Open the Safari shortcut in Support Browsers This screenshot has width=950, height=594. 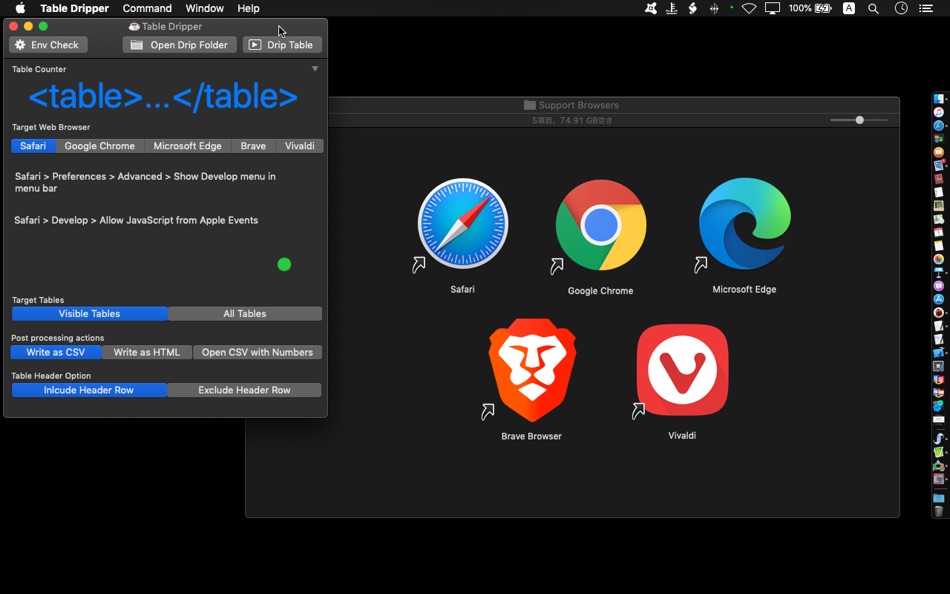coord(463,224)
